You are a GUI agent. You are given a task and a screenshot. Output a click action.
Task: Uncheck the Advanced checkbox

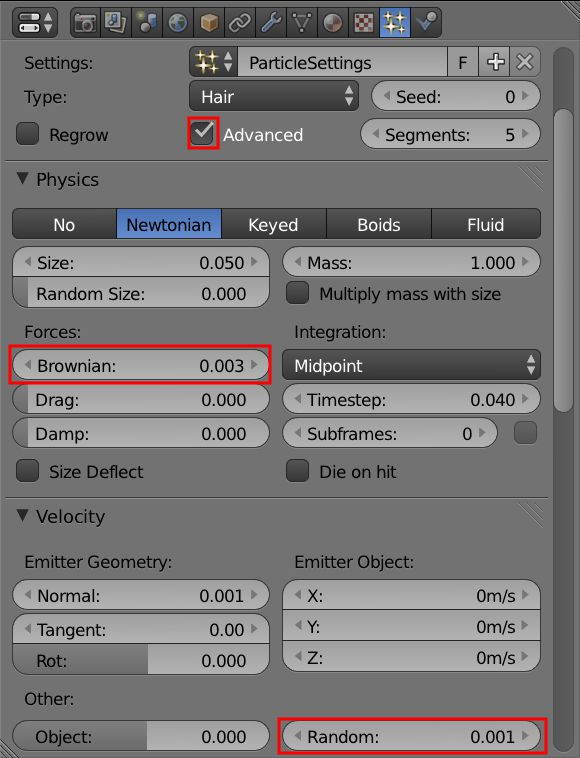click(x=203, y=133)
